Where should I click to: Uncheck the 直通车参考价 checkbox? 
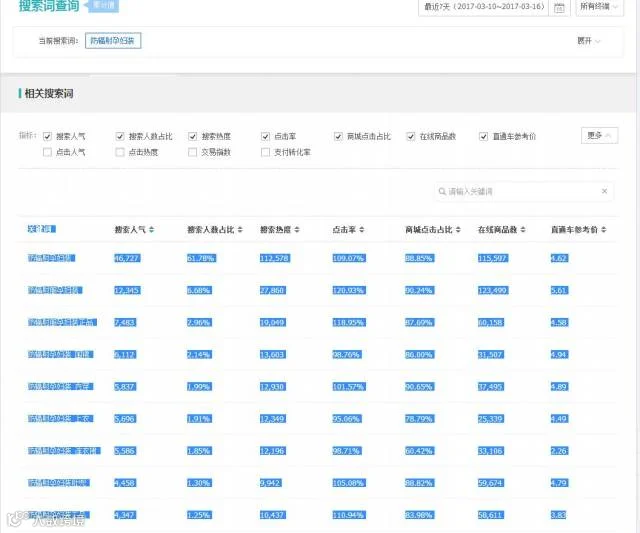[483, 136]
